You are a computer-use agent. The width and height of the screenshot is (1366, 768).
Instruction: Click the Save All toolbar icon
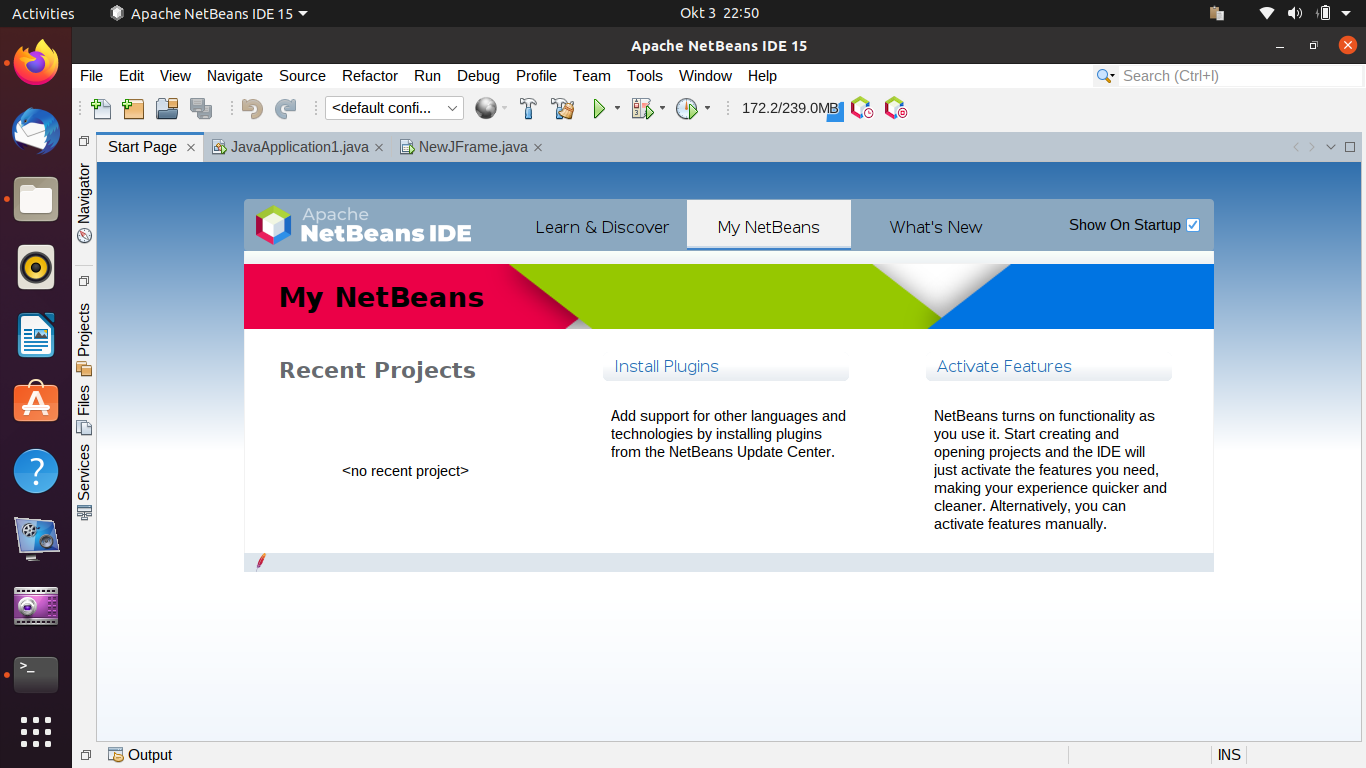tap(201, 108)
